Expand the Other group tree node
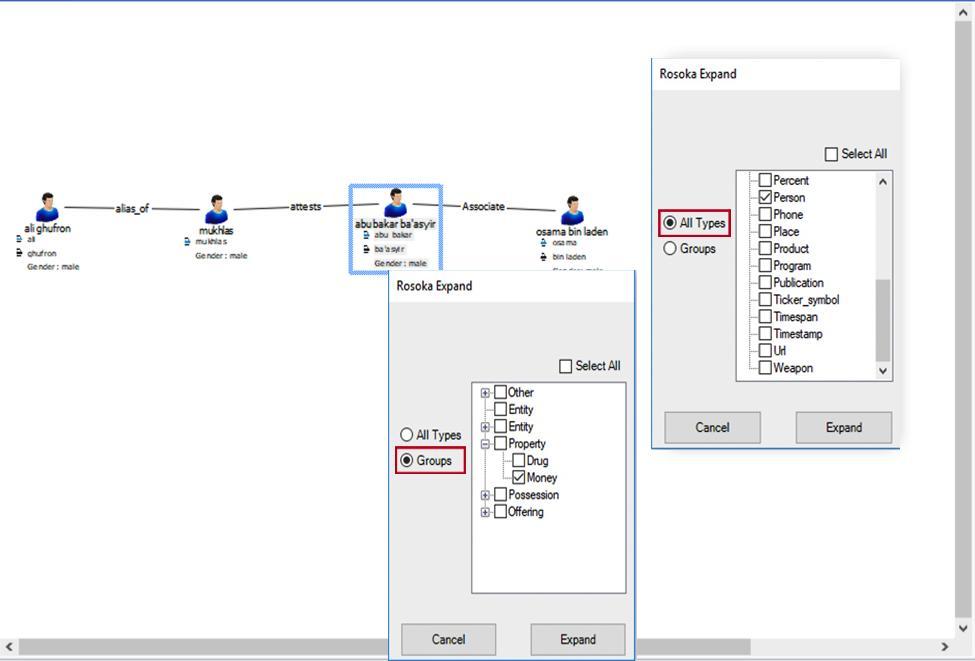This screenshot has width=975, height=661. [485, 393]
